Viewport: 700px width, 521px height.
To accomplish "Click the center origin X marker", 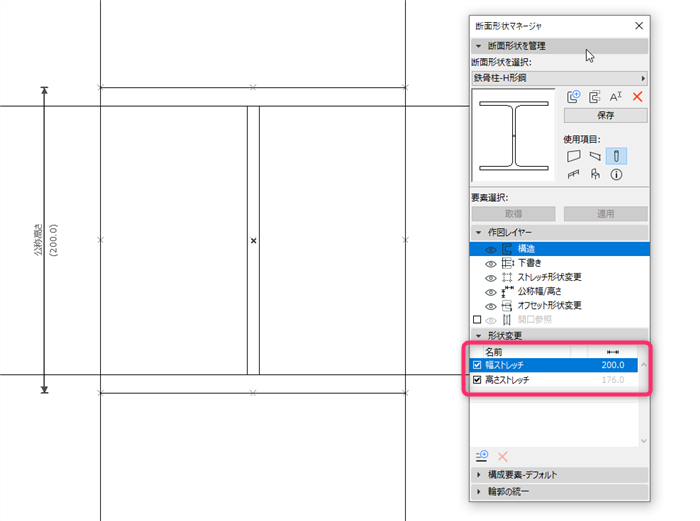I will (x=254, y=241).
